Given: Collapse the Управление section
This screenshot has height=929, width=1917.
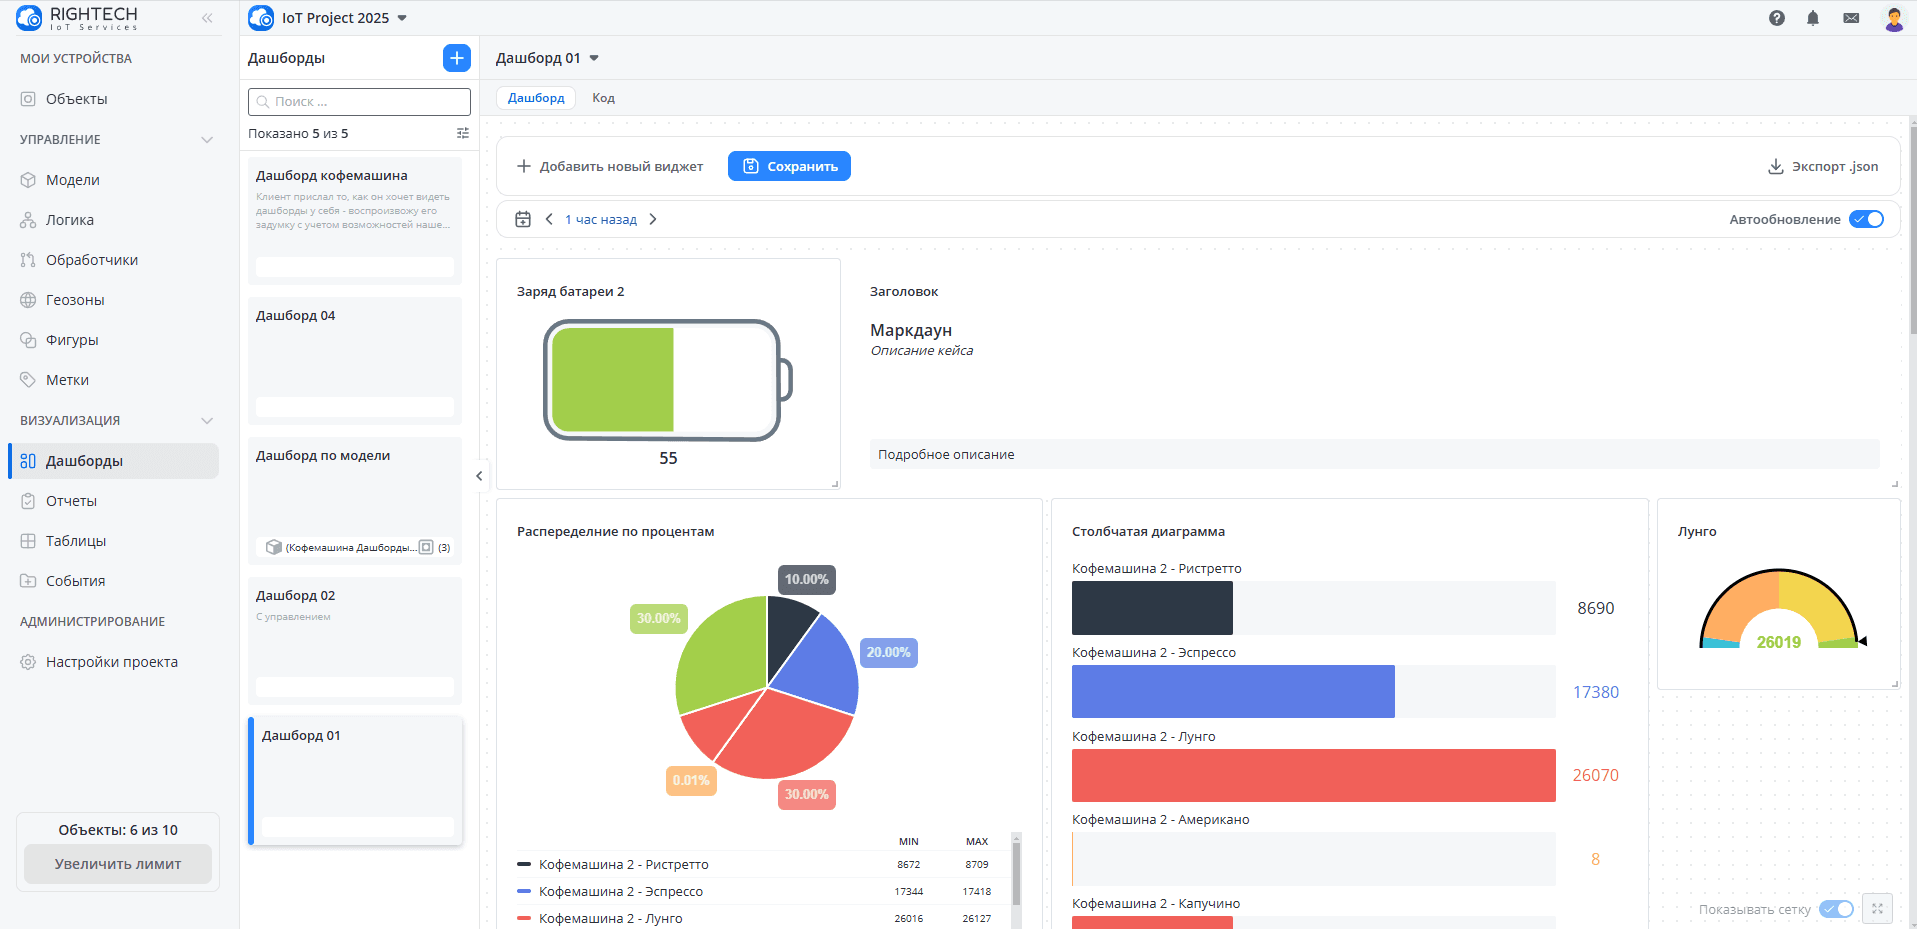Looking at the screenshot, I should [207, 139].
